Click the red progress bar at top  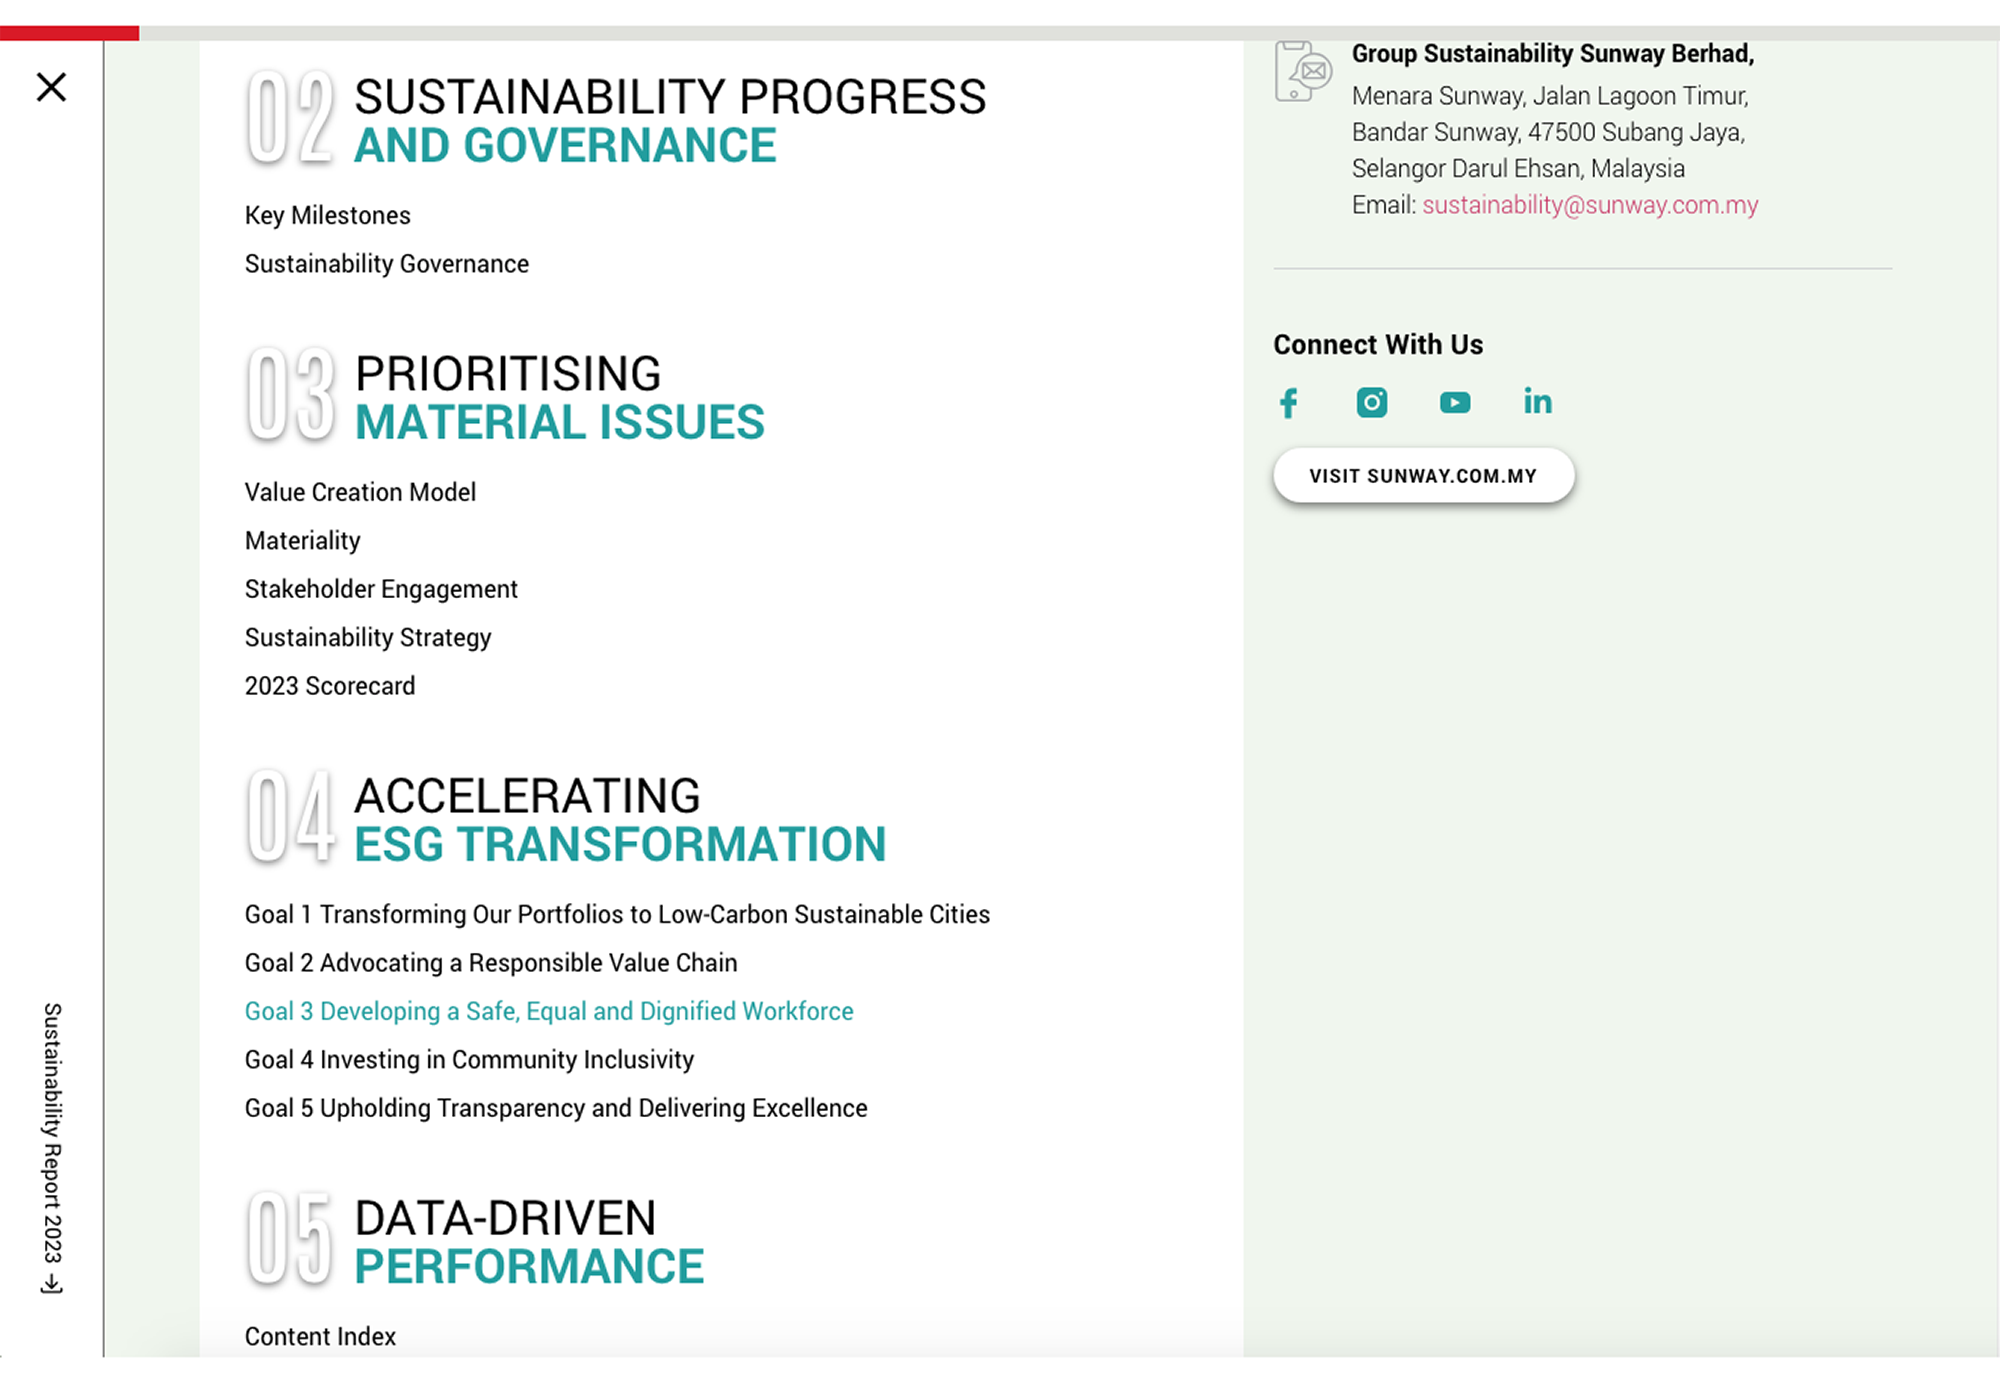tap(69, 33)
